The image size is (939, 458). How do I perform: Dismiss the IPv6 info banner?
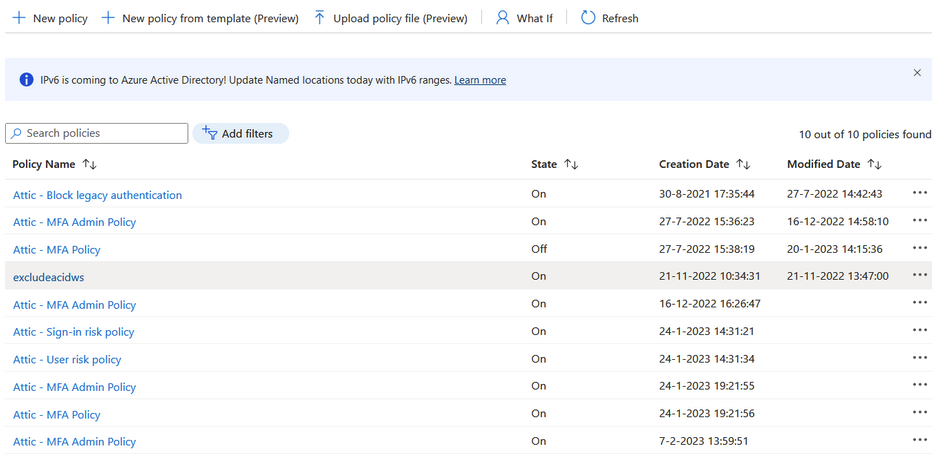click(x=917, y=73)
